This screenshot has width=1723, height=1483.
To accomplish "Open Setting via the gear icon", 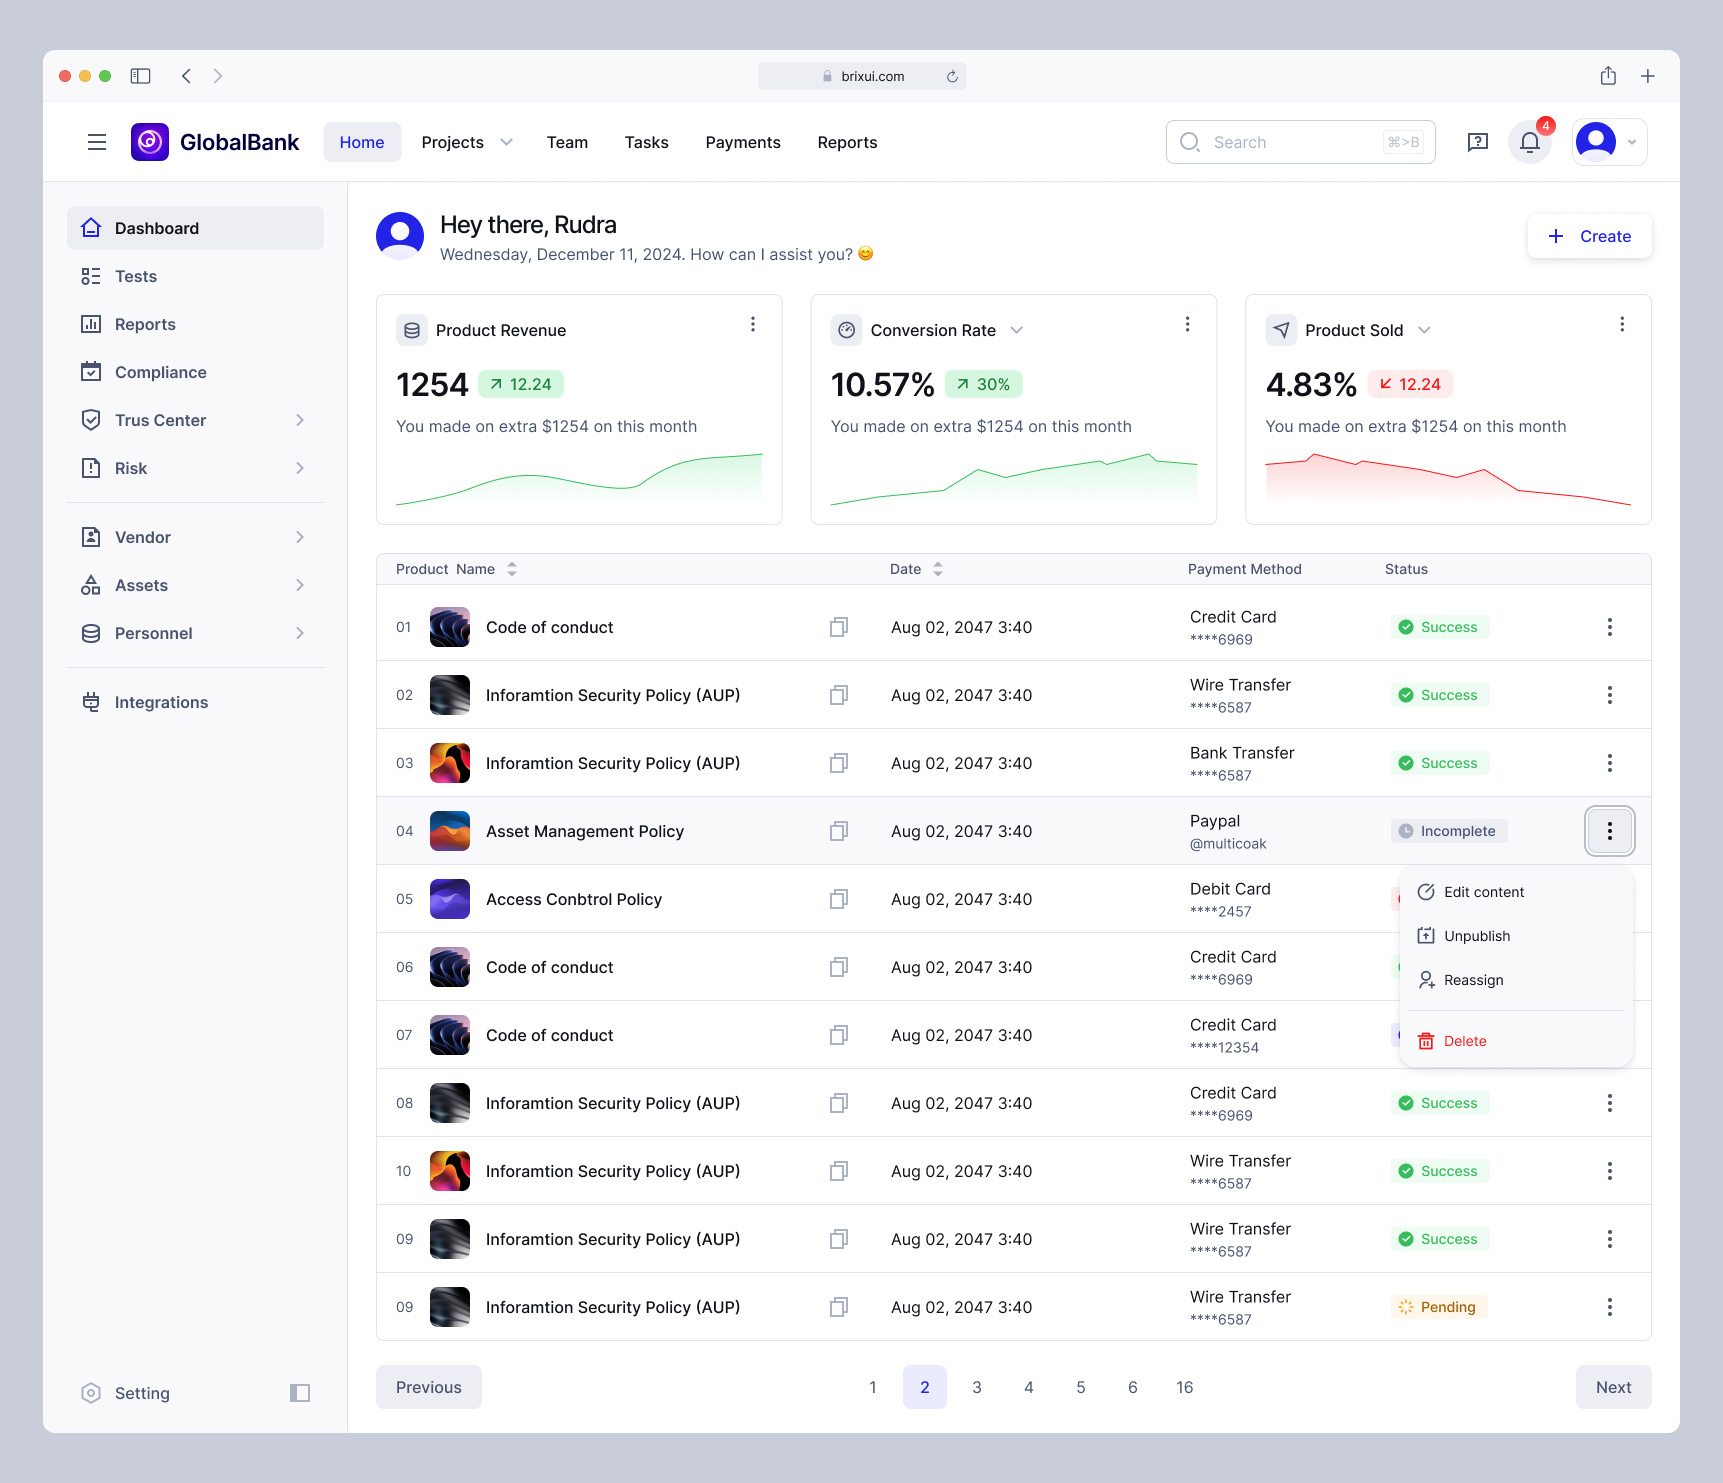I will [x=125, y=1392].
